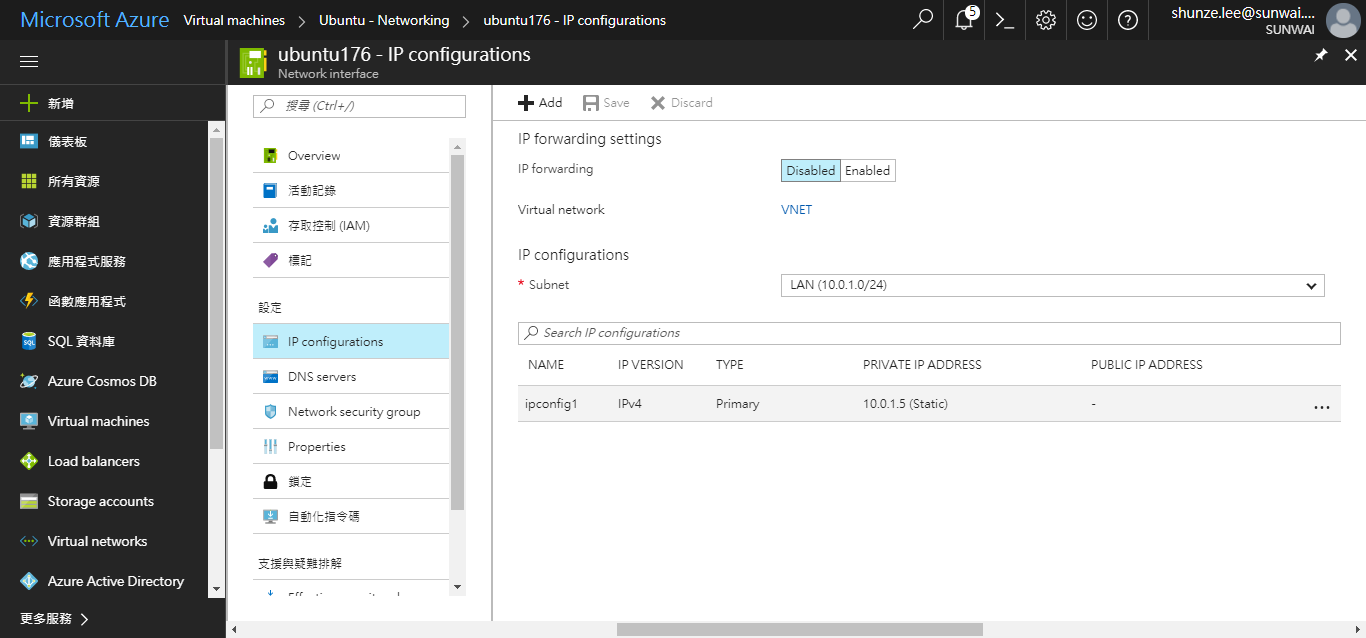Open 鎖定 locks menu item

(x=351, y=482)
